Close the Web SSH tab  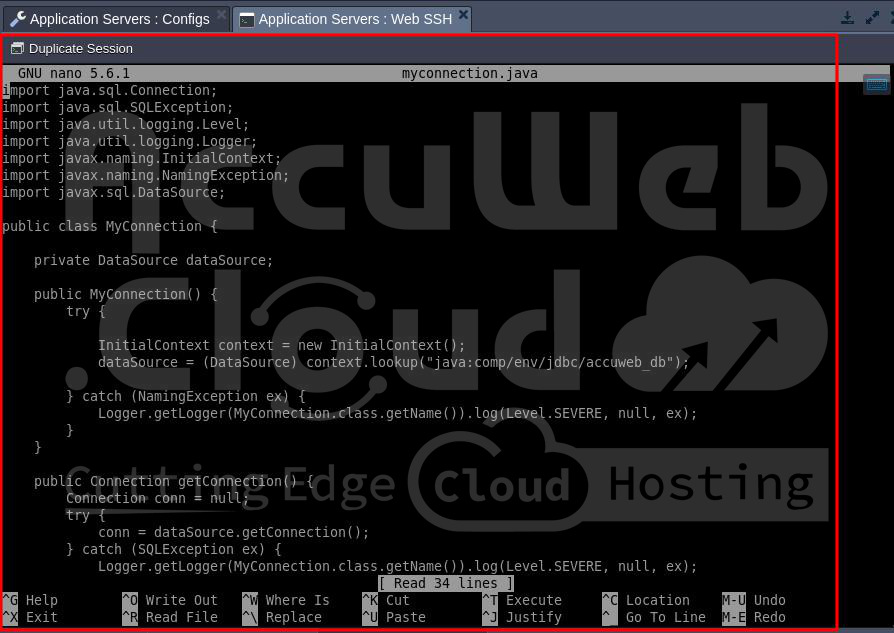(464, 14)
